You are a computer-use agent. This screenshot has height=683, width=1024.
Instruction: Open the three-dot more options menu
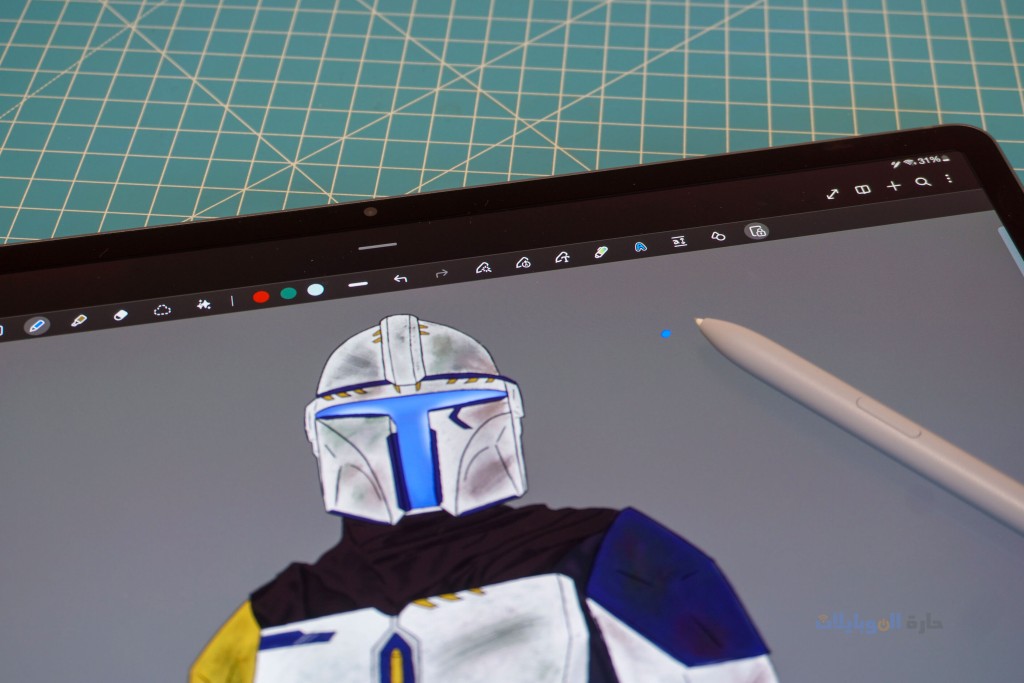tap(949, 178)
